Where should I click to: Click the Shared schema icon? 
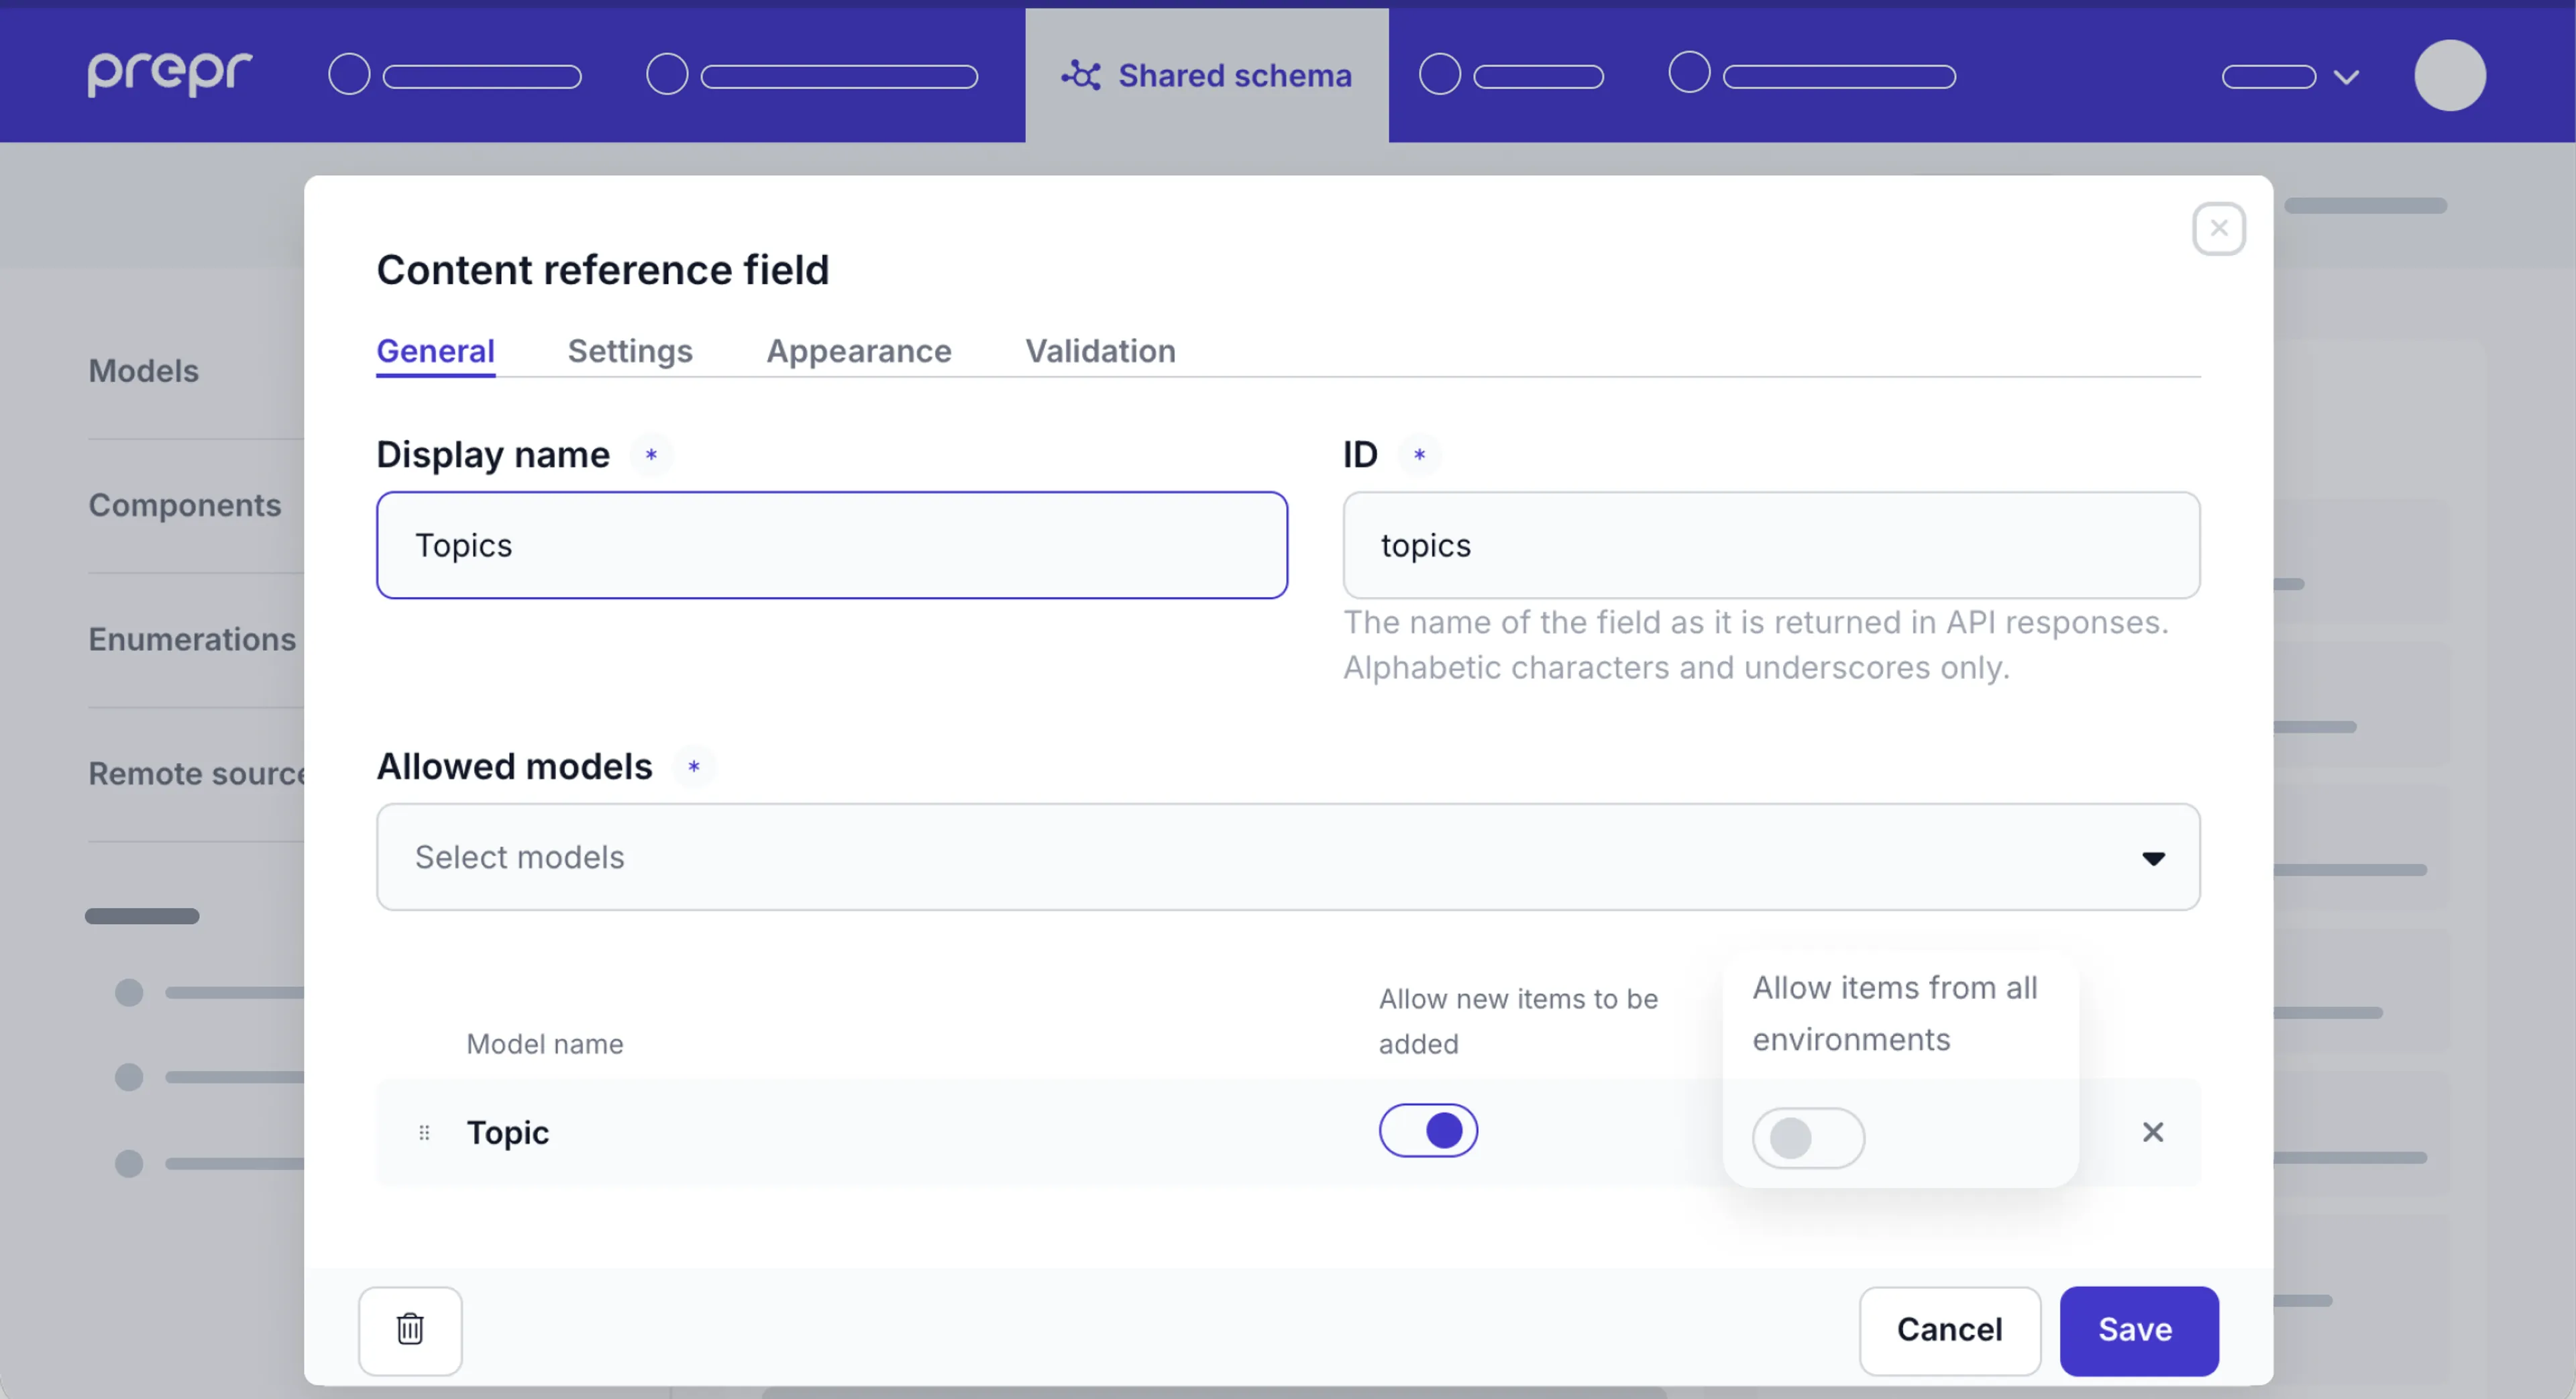(1081, 76)
